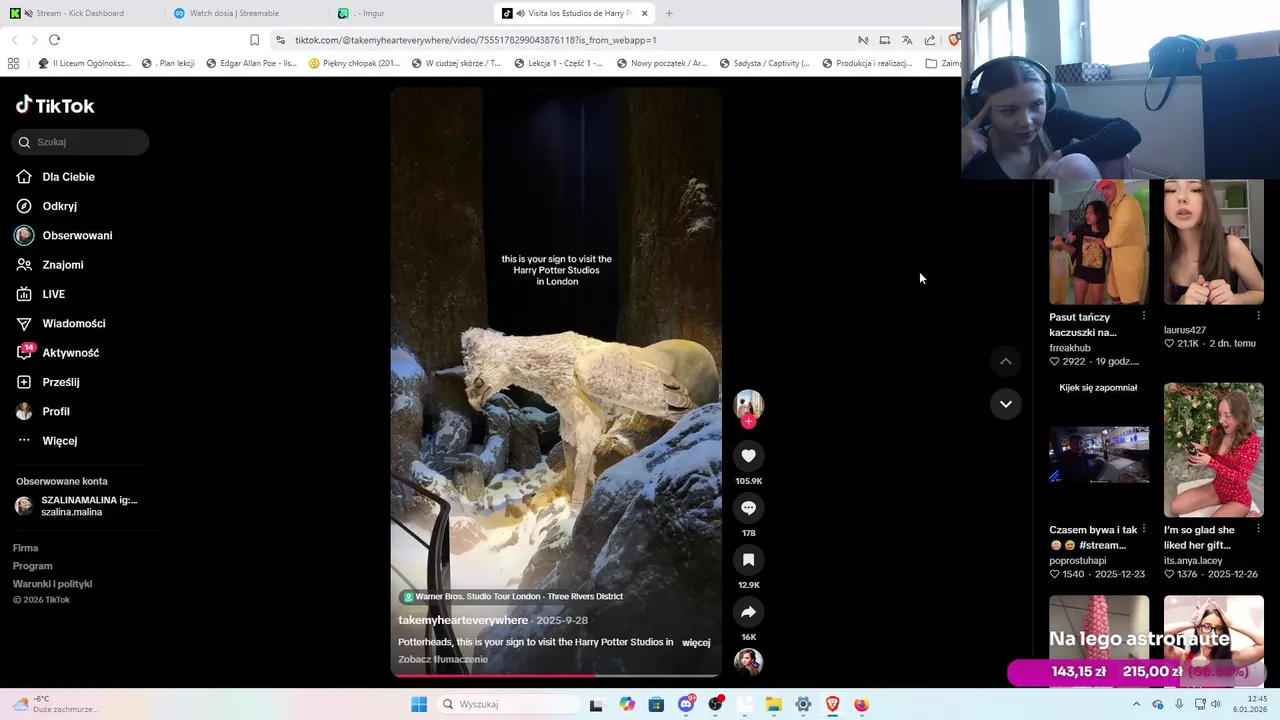Open options for the I'm so glad video

click(x=1258, y=529)
